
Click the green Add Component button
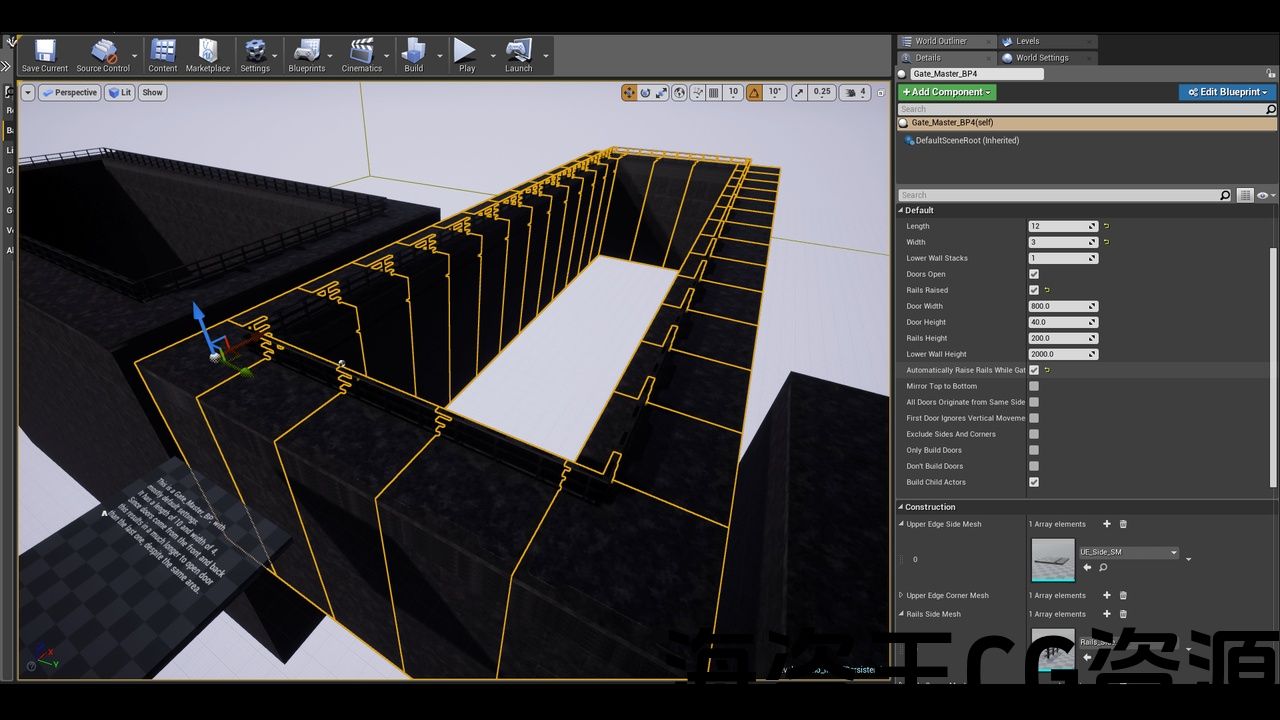coord(946,92)
